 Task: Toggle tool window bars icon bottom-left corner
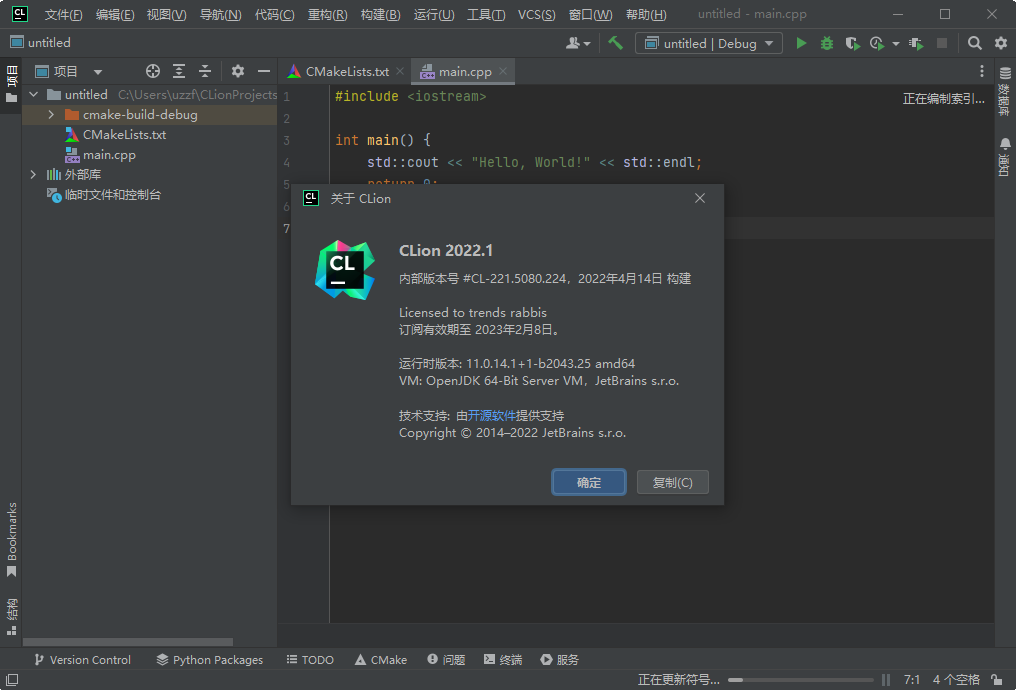pos(12,680)
